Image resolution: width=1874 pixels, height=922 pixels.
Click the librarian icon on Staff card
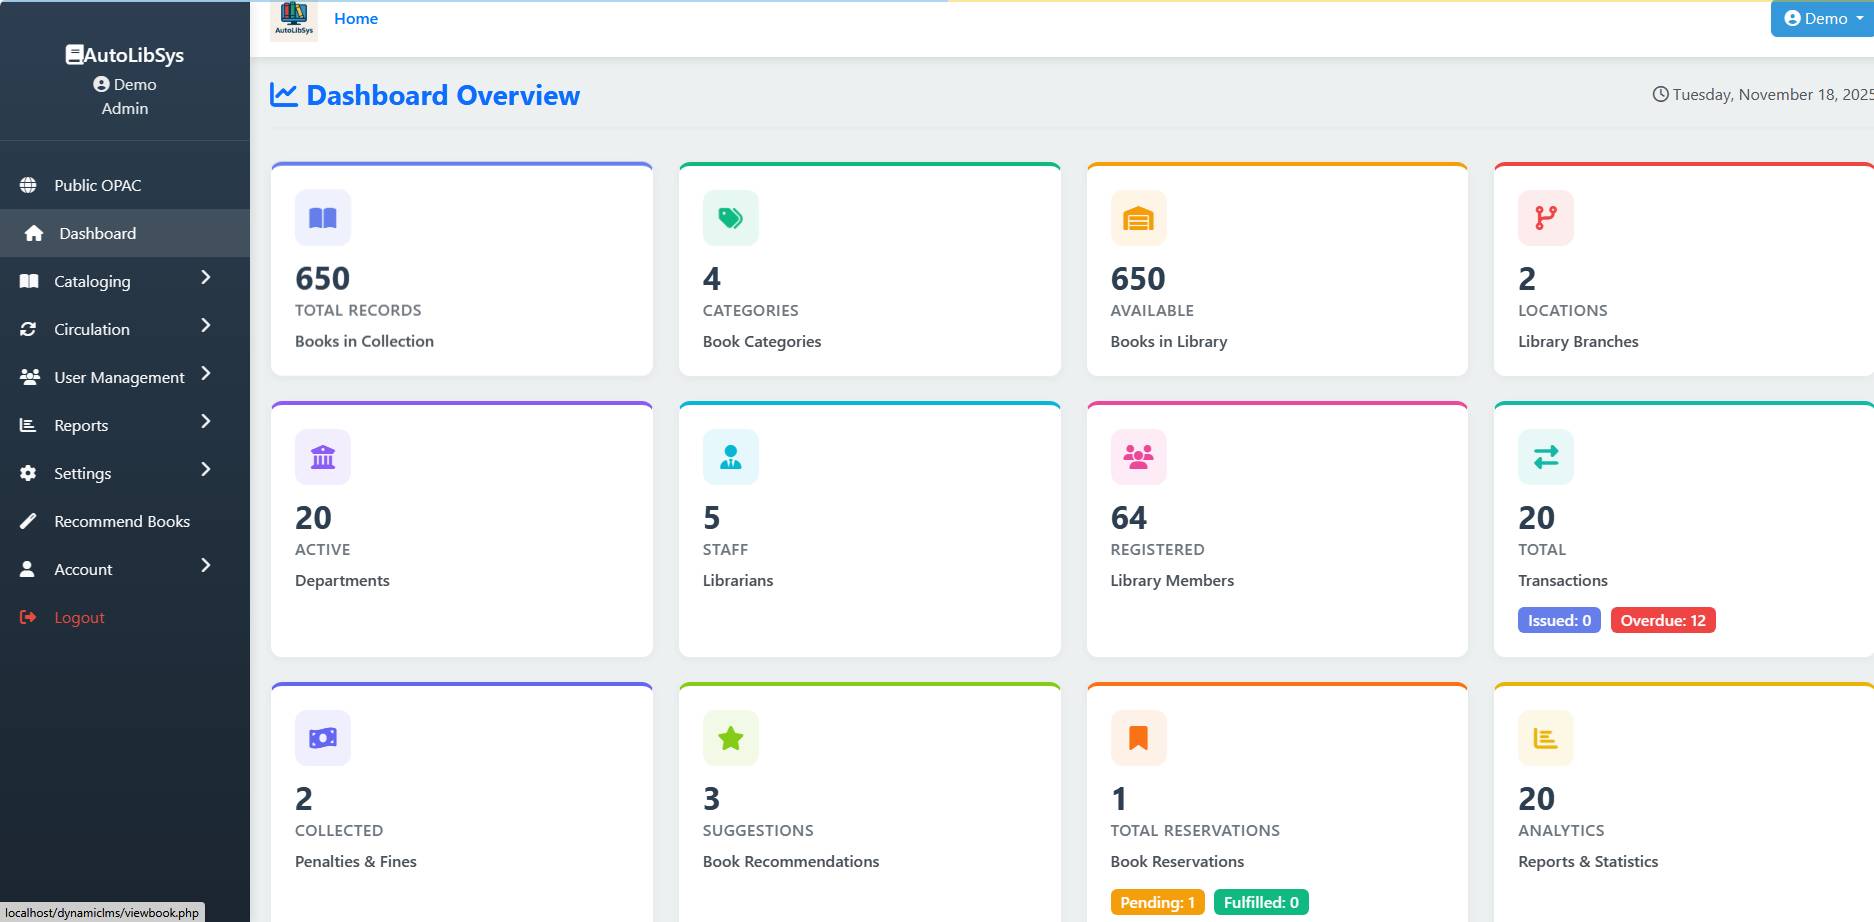click(x=730, y=457)
